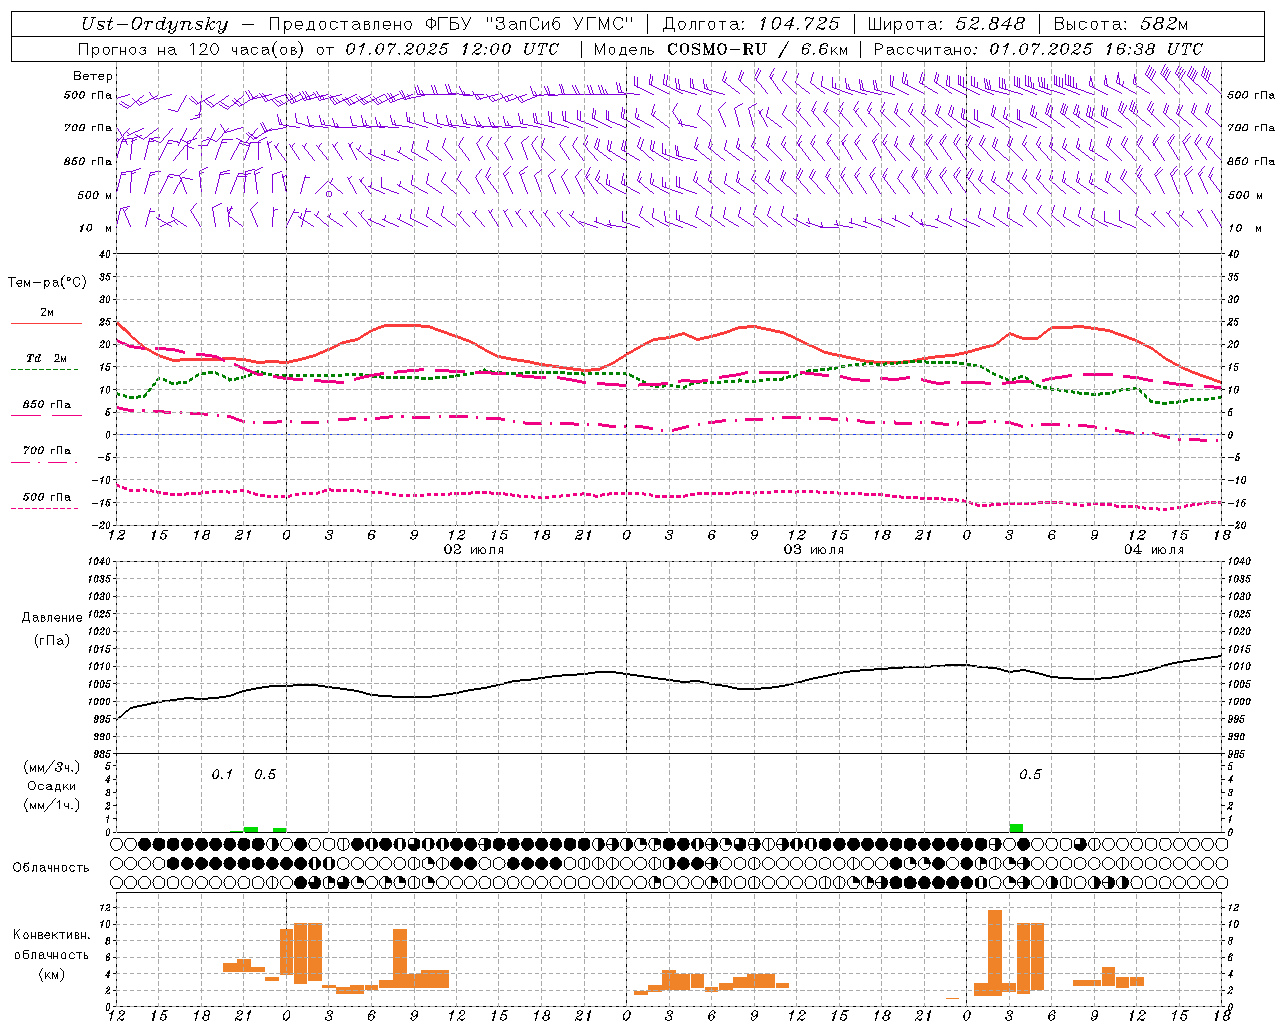
Task: Click "Рассчитано: 01.07.2025 16:38 UTC" timestamp
Action: [1038, 49]
